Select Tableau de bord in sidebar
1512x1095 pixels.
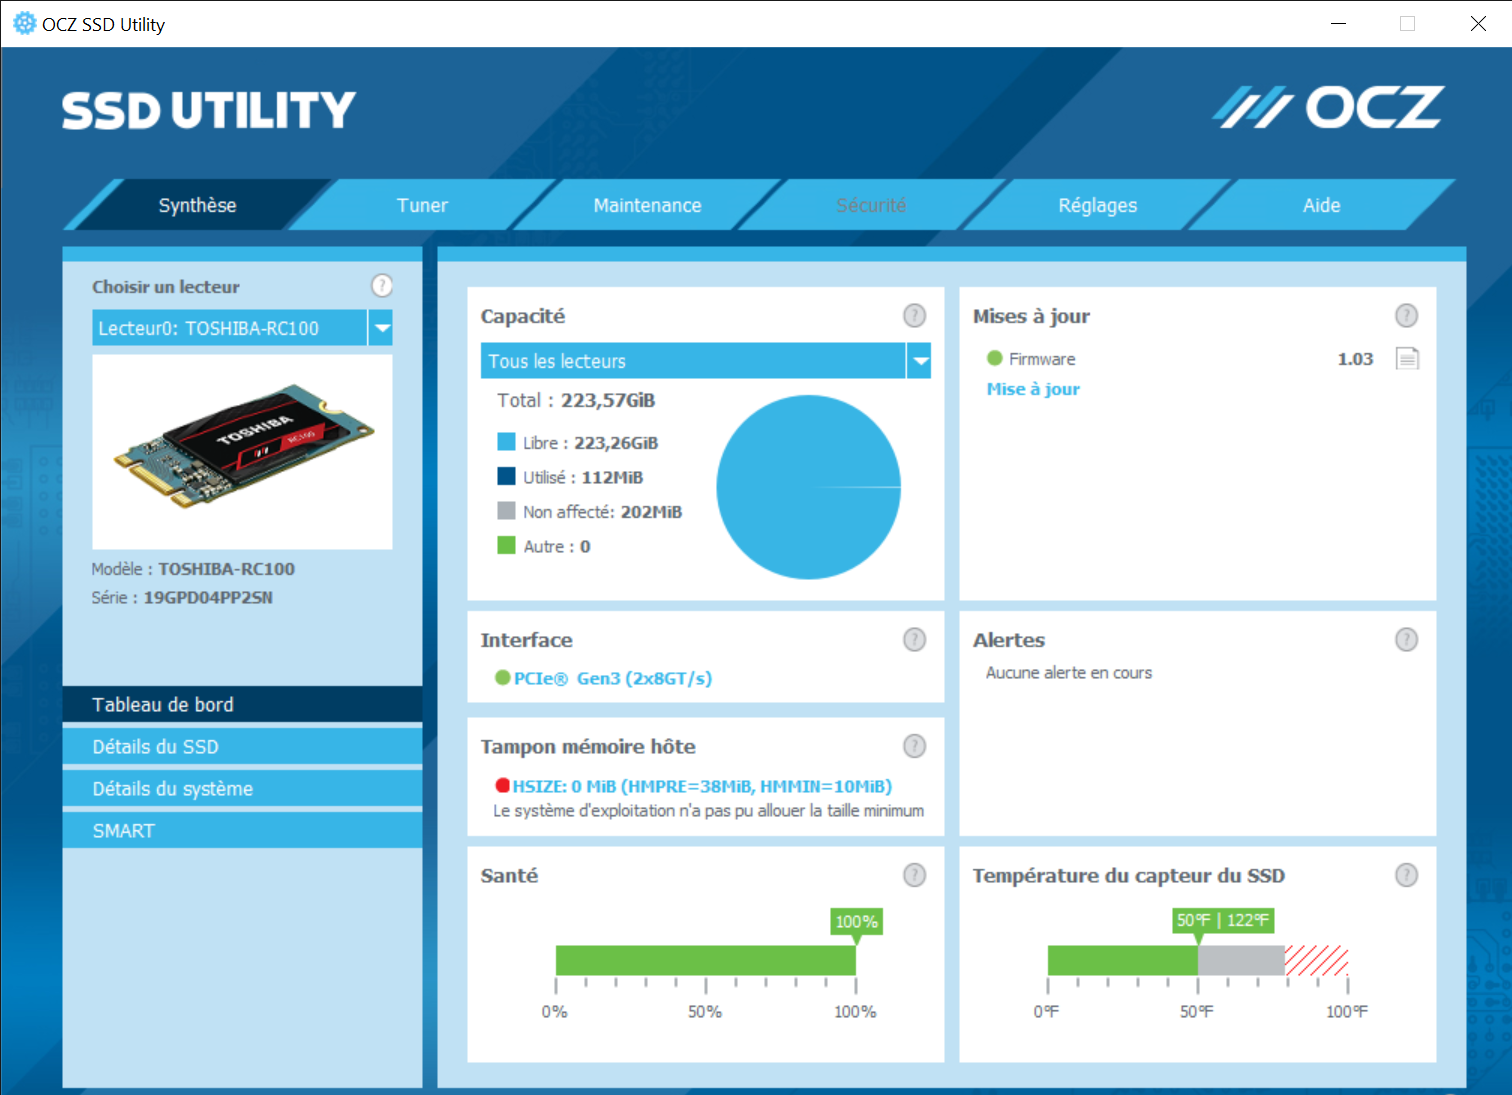(x=242, y=705)
